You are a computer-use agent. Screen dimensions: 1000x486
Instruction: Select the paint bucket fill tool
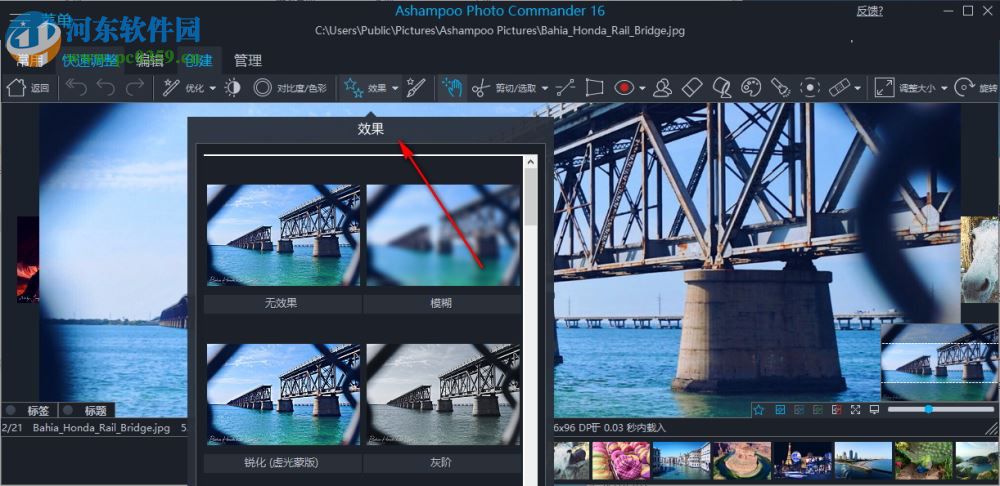722,88
